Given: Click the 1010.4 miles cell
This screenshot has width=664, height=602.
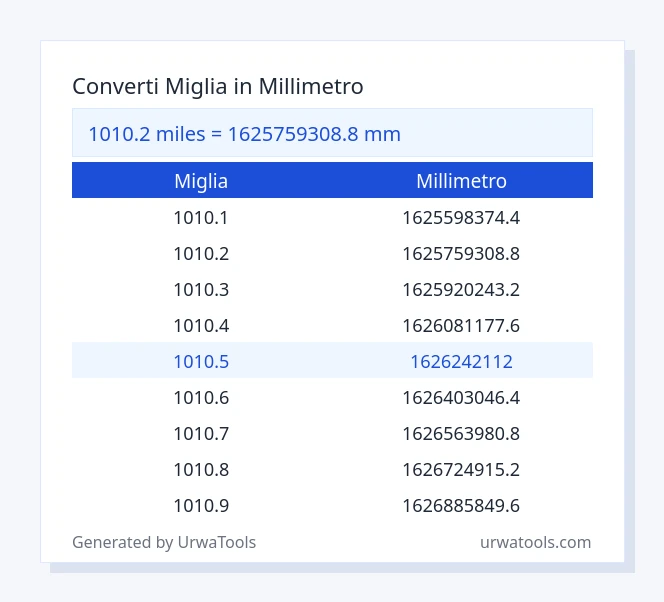Looking at the screenshot, I should [201, 326].
